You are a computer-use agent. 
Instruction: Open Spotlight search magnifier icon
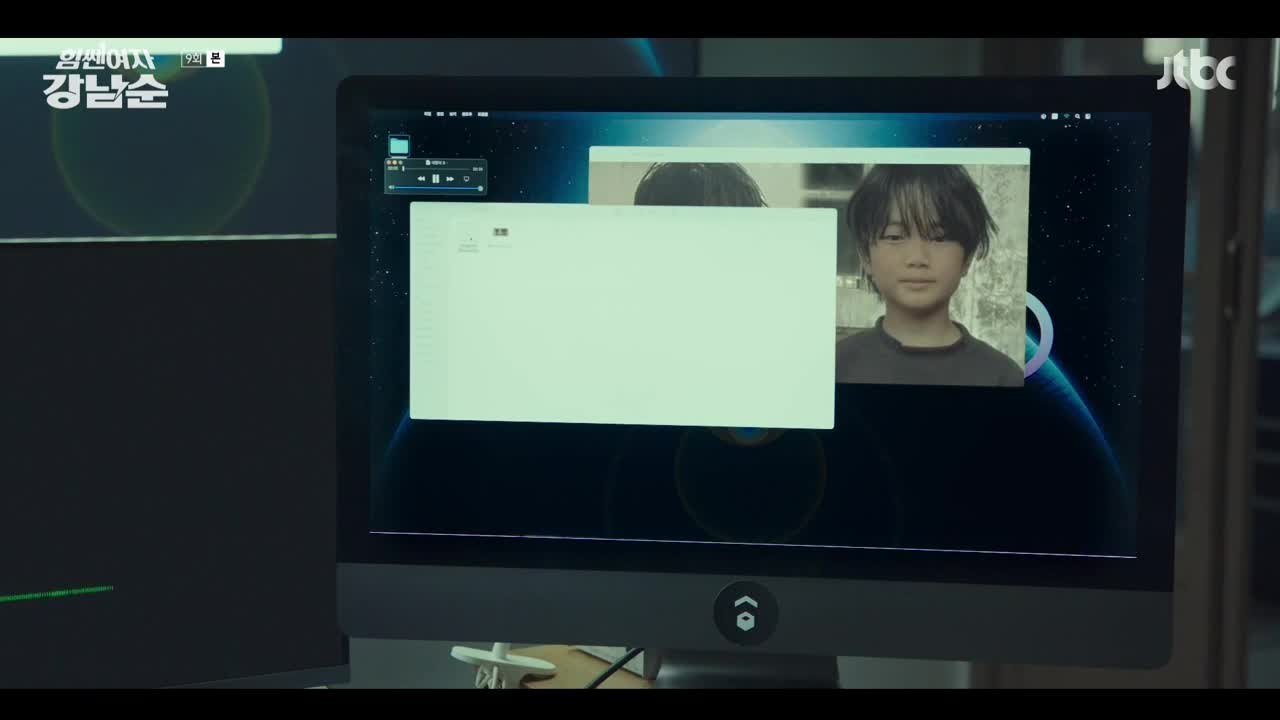click(1076, 116)
